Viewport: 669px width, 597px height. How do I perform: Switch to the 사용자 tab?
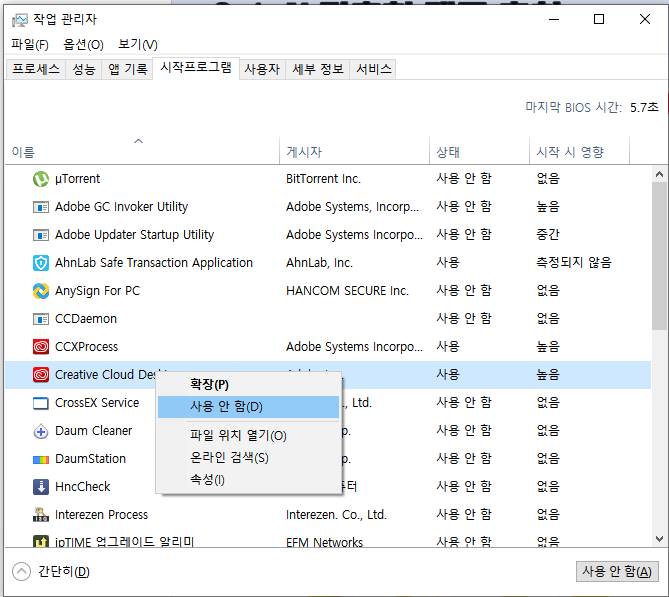point(262,69)
